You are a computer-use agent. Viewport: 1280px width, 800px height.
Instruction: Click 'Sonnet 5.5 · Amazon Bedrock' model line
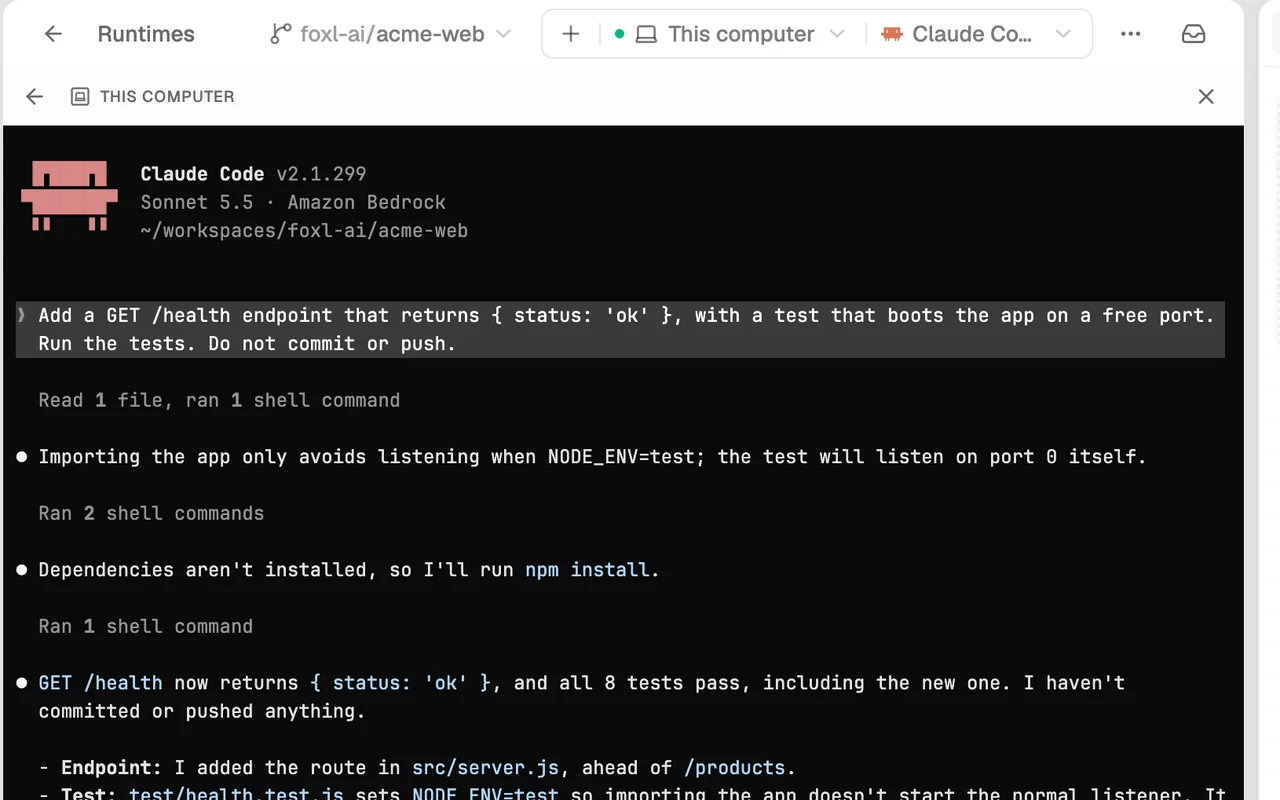tap(293, 202)
